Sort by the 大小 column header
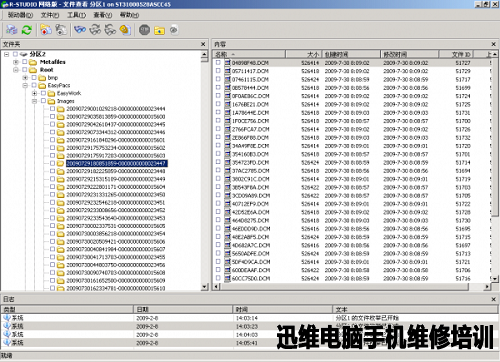 click(304, 54)
